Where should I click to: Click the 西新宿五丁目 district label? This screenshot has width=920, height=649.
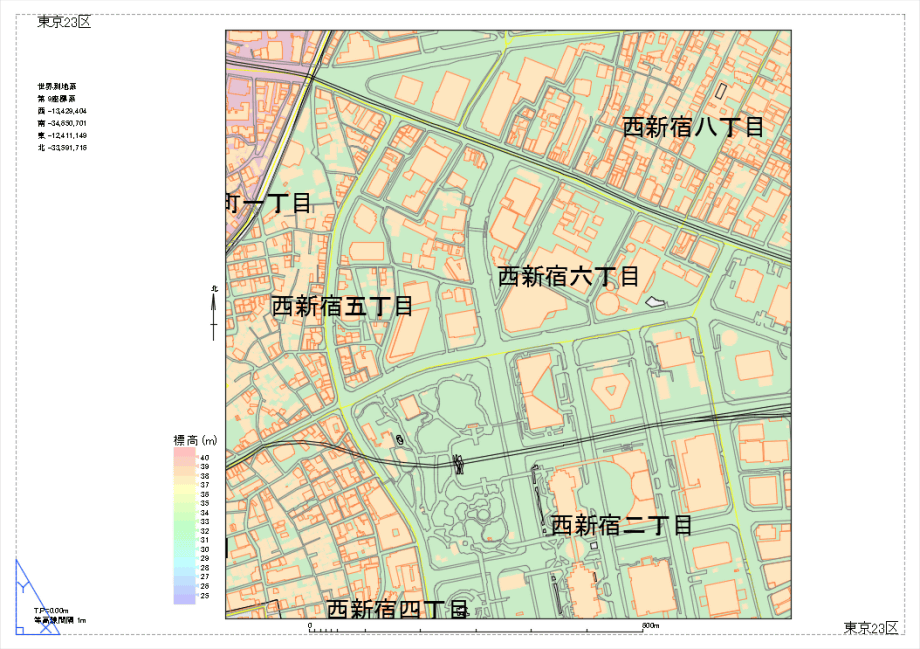coord(342,306)
